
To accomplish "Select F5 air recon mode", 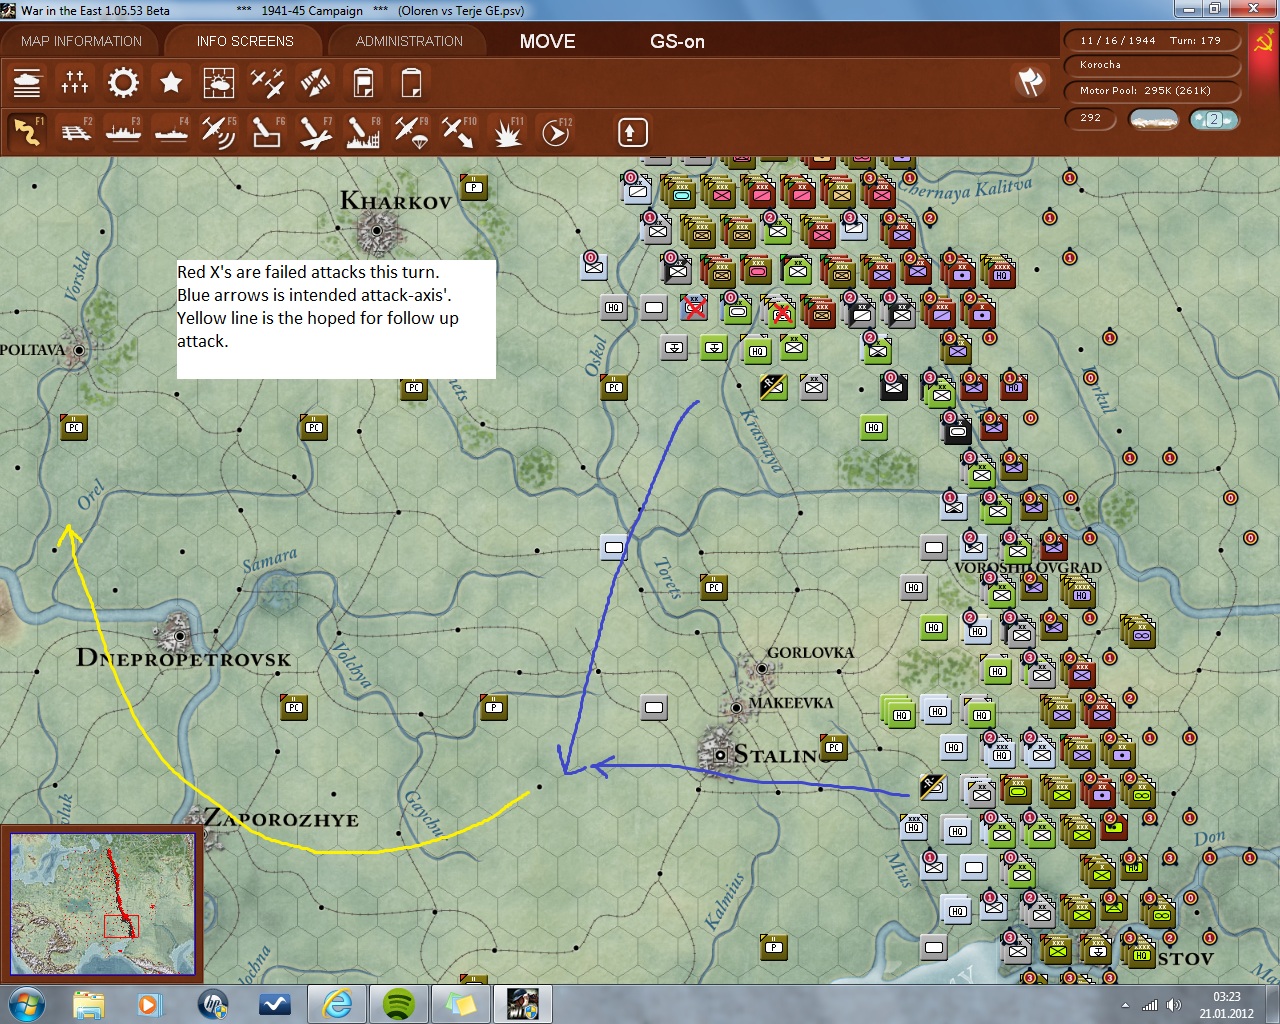I will point(219,132).
